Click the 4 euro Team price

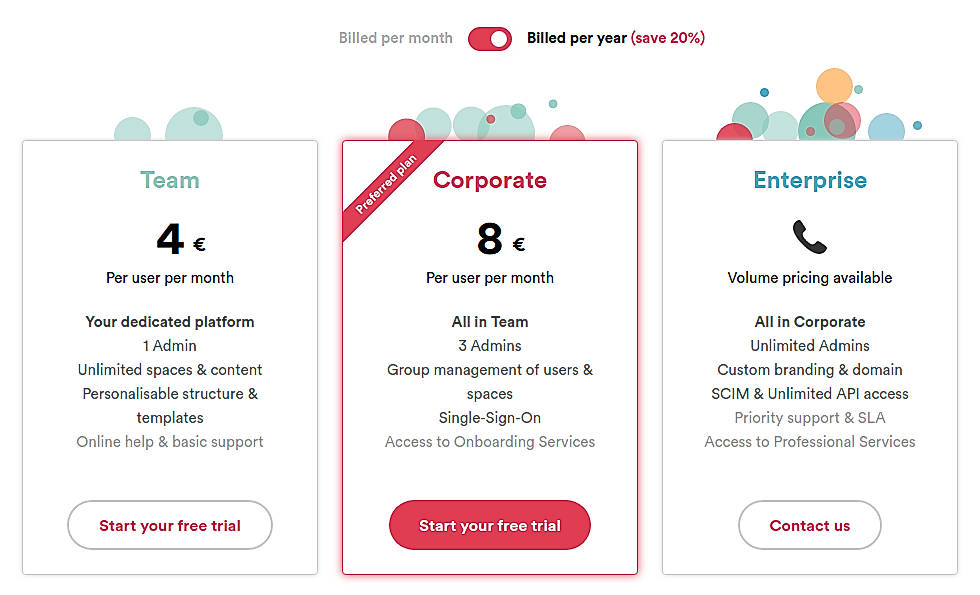(x=169, y=238)
